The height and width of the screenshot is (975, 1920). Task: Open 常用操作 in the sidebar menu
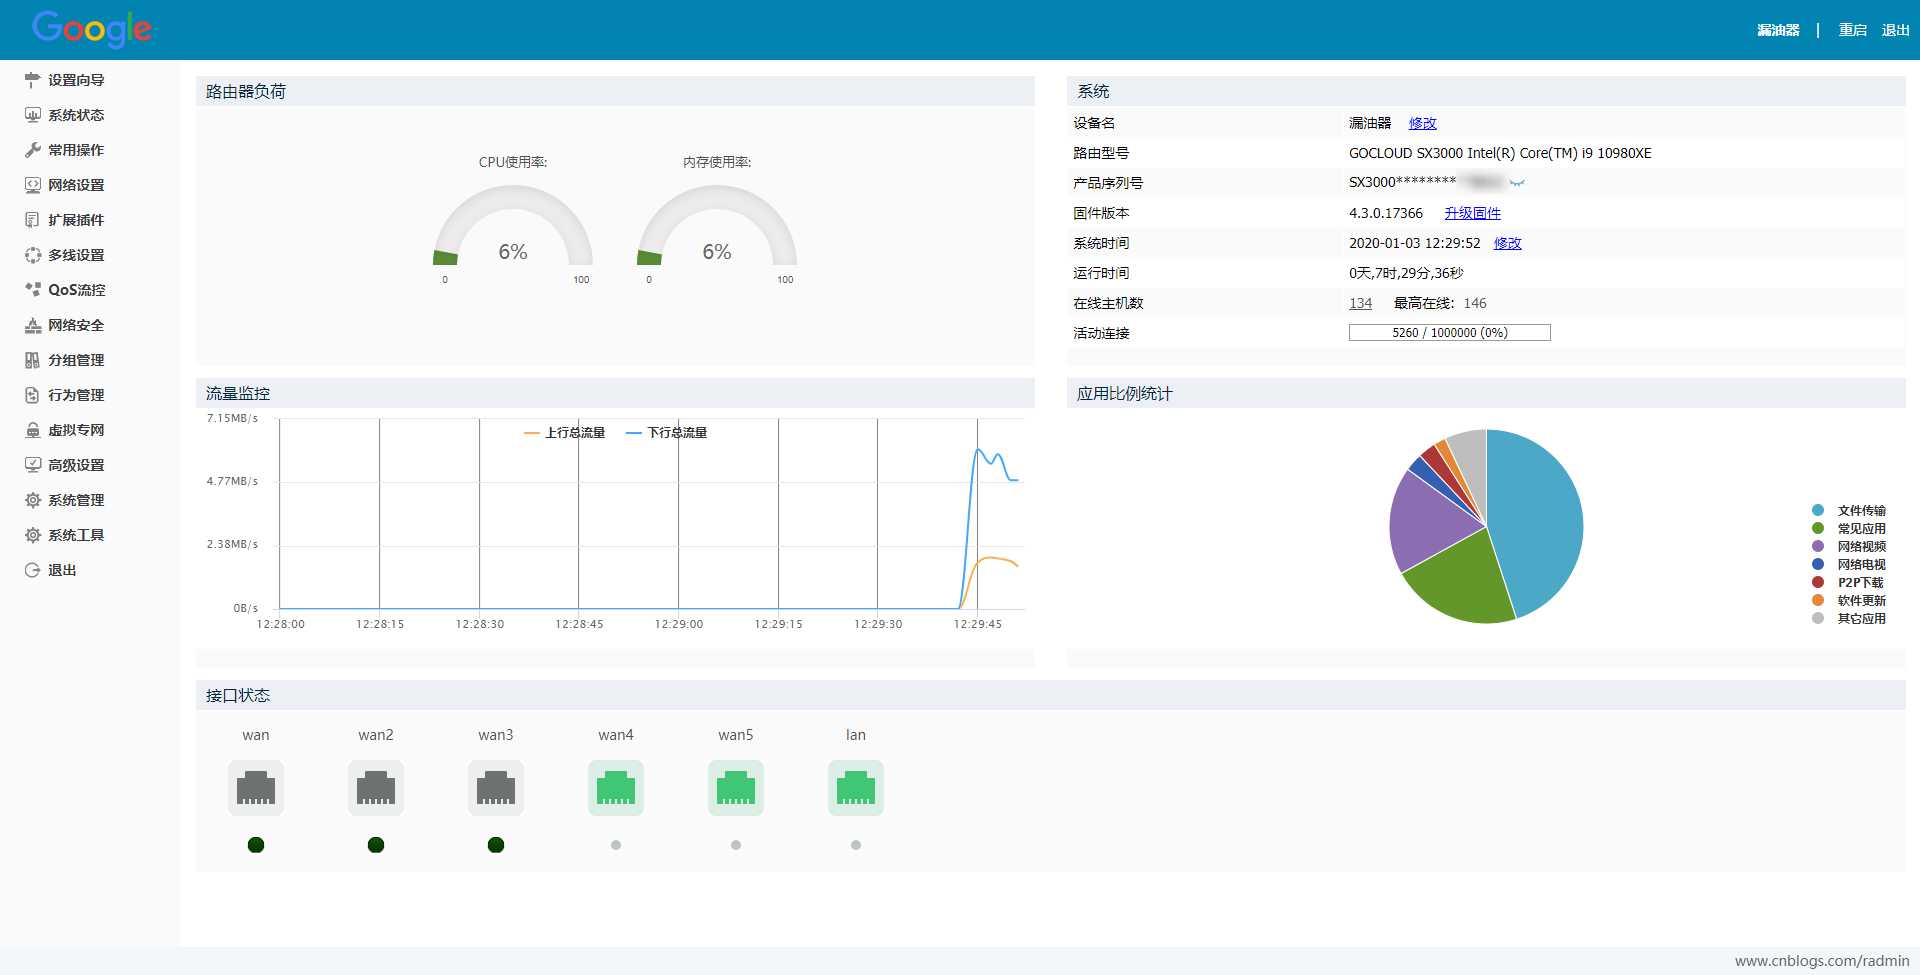point(76,150)
